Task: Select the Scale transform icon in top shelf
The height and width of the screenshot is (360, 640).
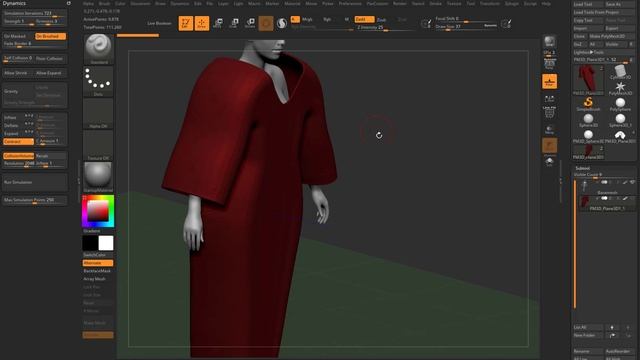Action: pyautogui.click(x=234, y=23)
